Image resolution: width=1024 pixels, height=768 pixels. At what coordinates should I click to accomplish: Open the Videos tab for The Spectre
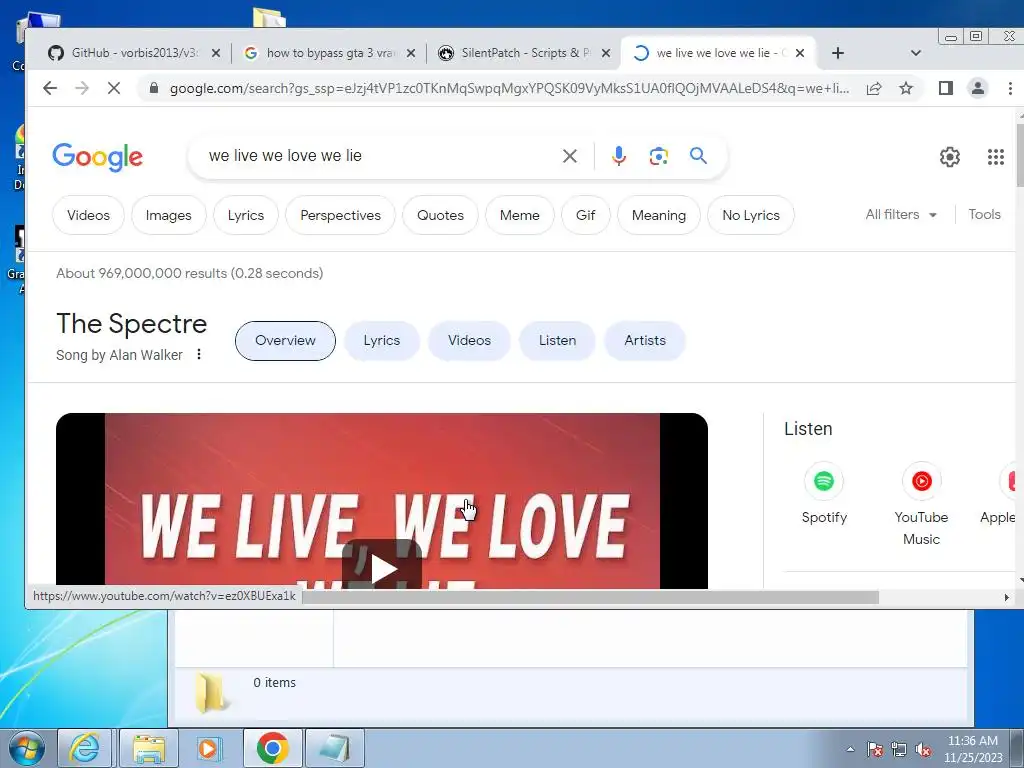coord(469,340)
